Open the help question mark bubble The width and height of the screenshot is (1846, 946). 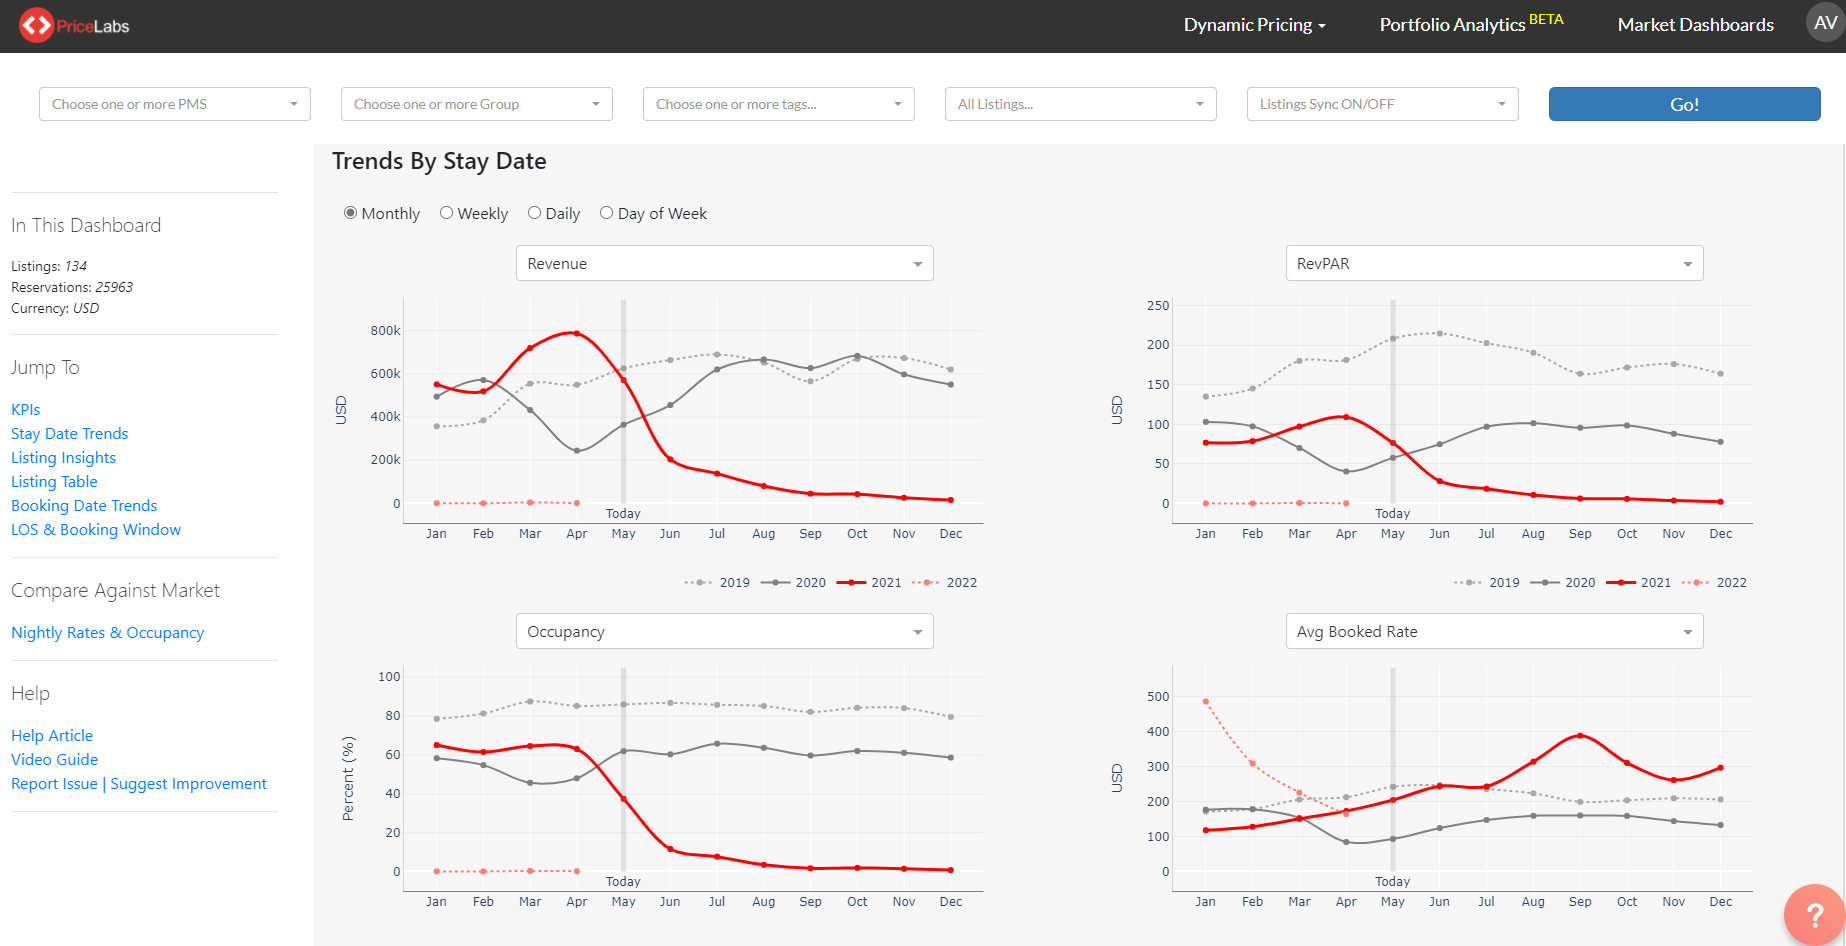(1814, 914)
